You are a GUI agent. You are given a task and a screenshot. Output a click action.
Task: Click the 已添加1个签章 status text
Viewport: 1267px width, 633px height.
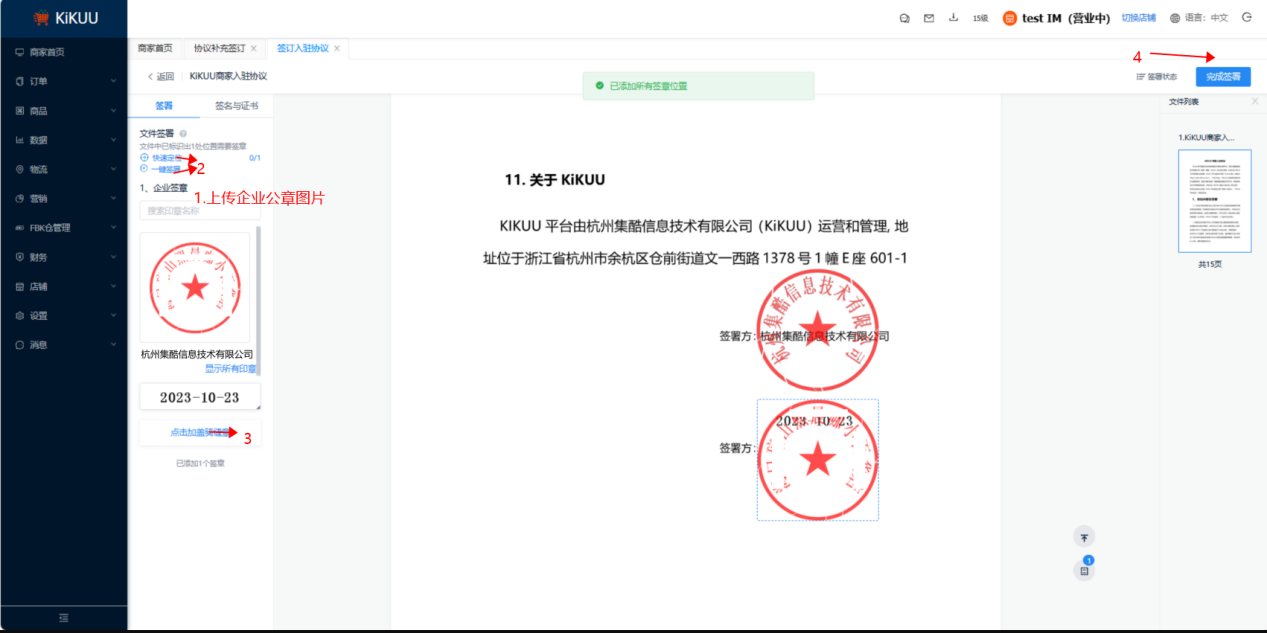(x=200, y=464)
